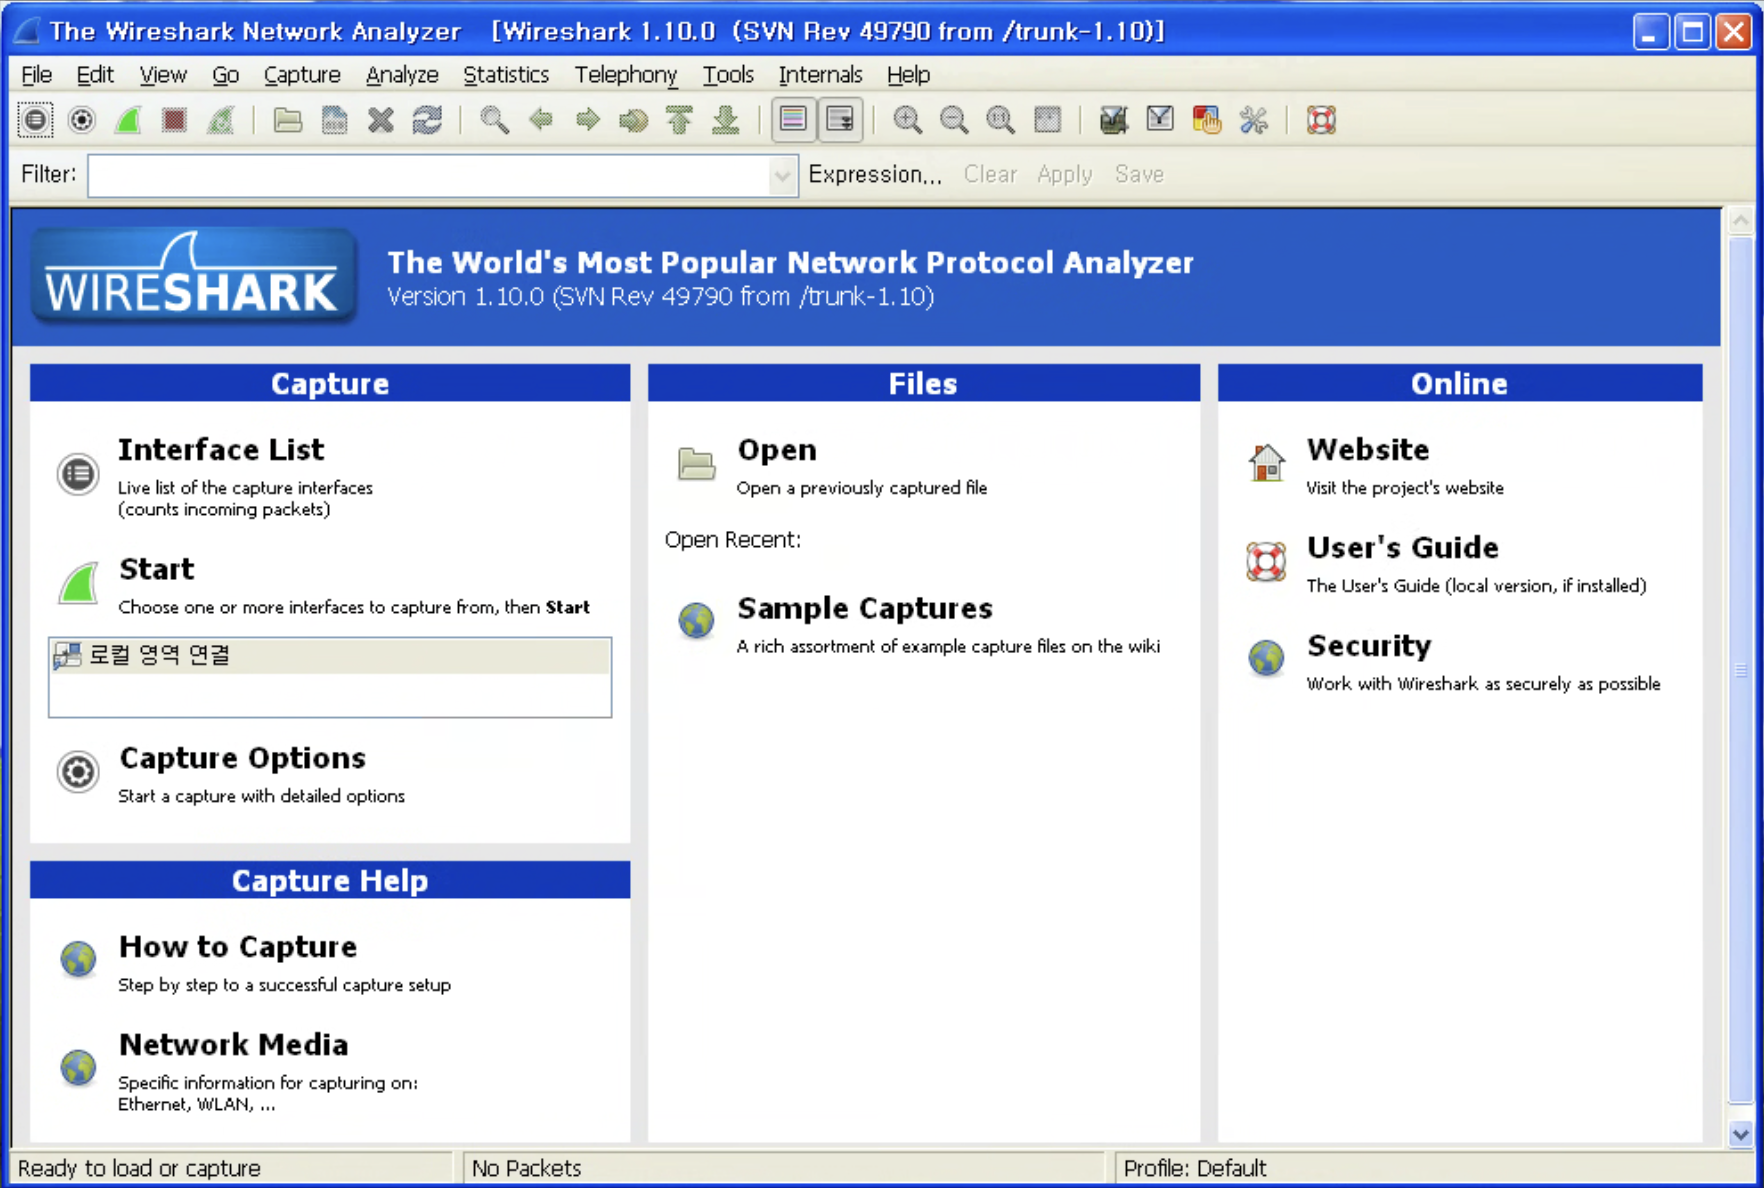Open Network Media help link

(233, 1045)
